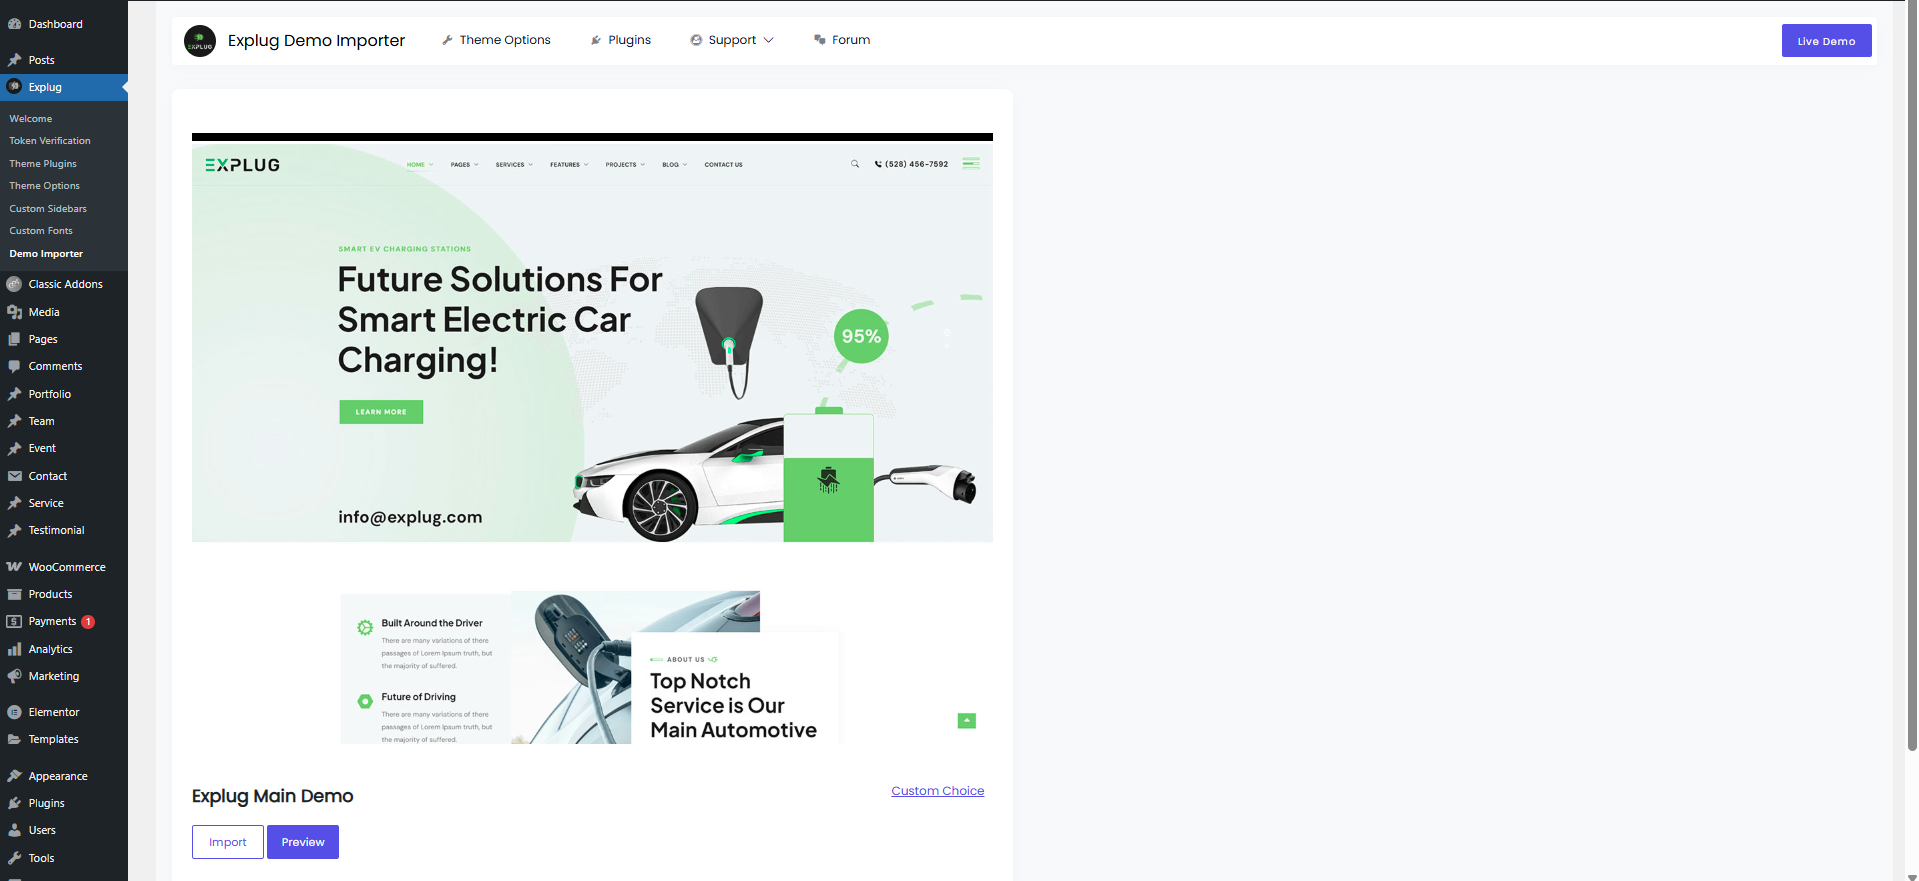Open Elementor via its sidebar icon
This screenshot has width=1919, height=881.
[14, 712]
